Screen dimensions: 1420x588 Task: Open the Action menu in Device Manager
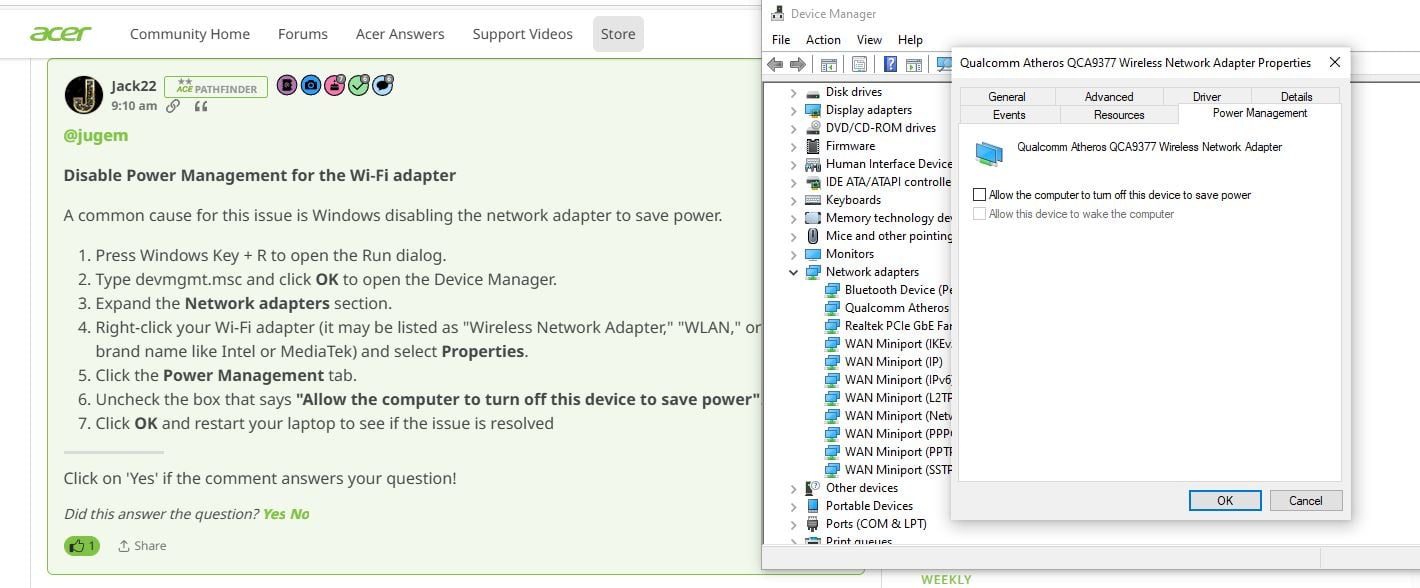[823, 40]
